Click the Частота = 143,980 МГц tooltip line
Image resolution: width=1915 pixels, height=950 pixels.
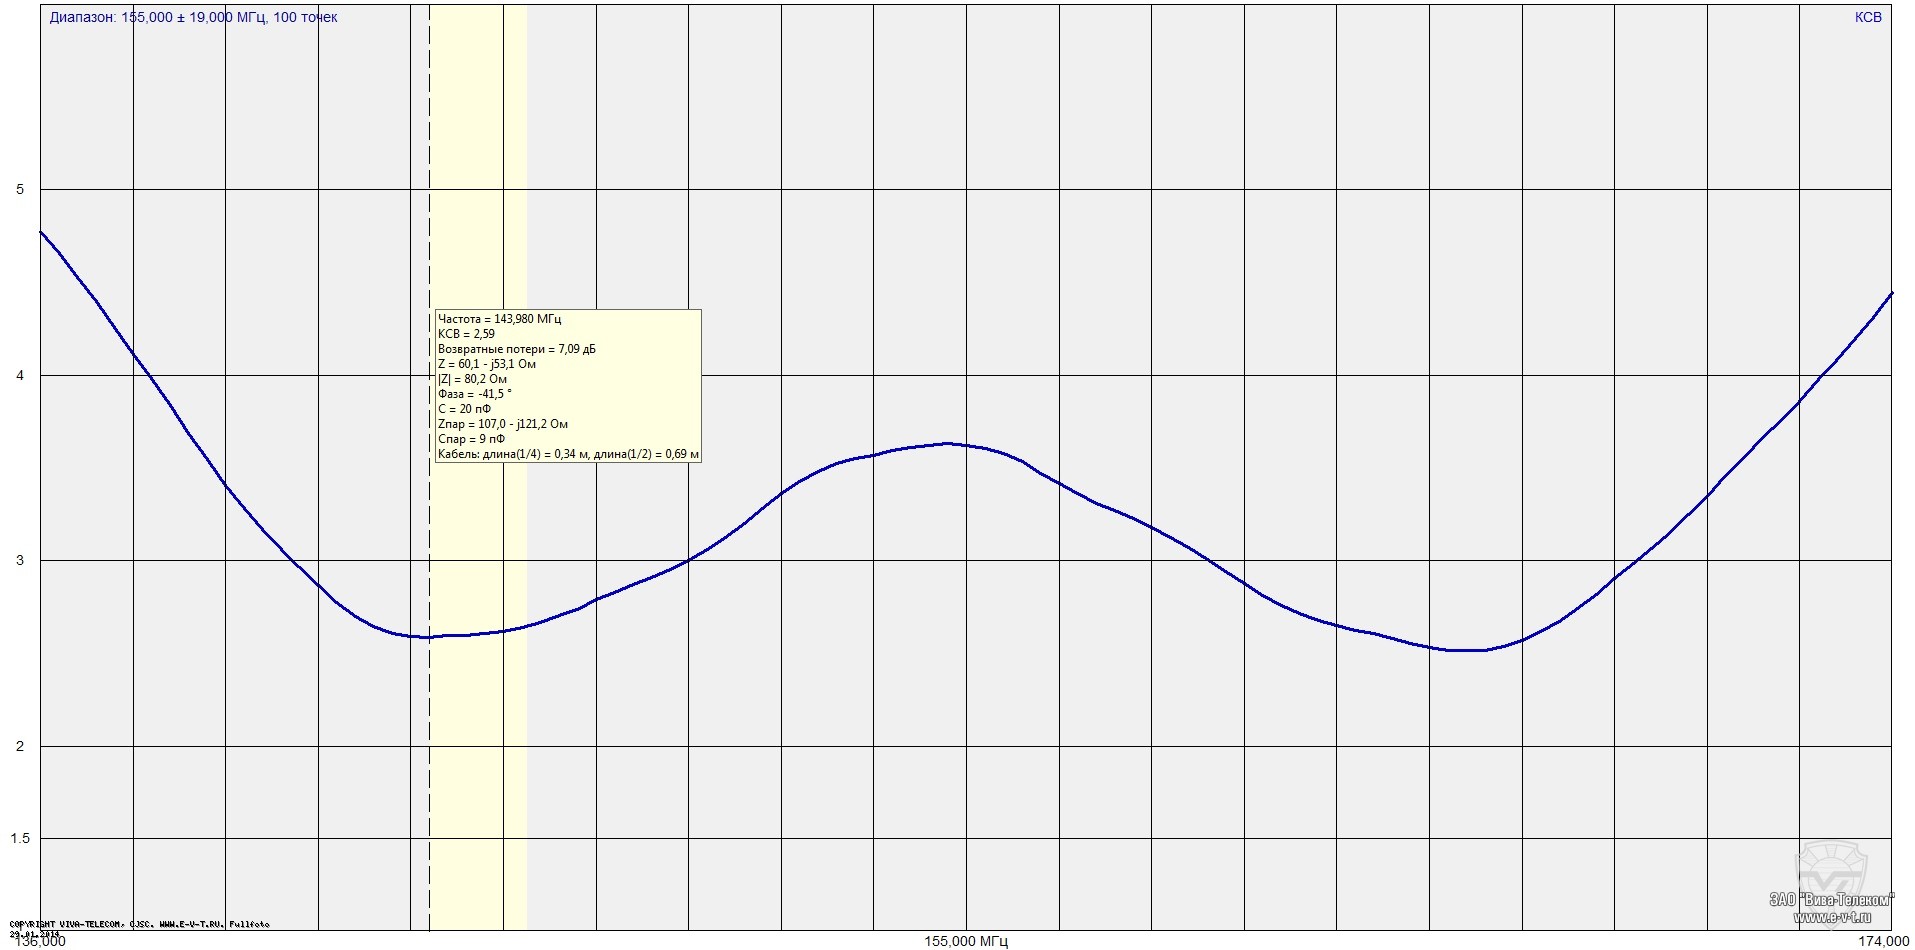500,319
